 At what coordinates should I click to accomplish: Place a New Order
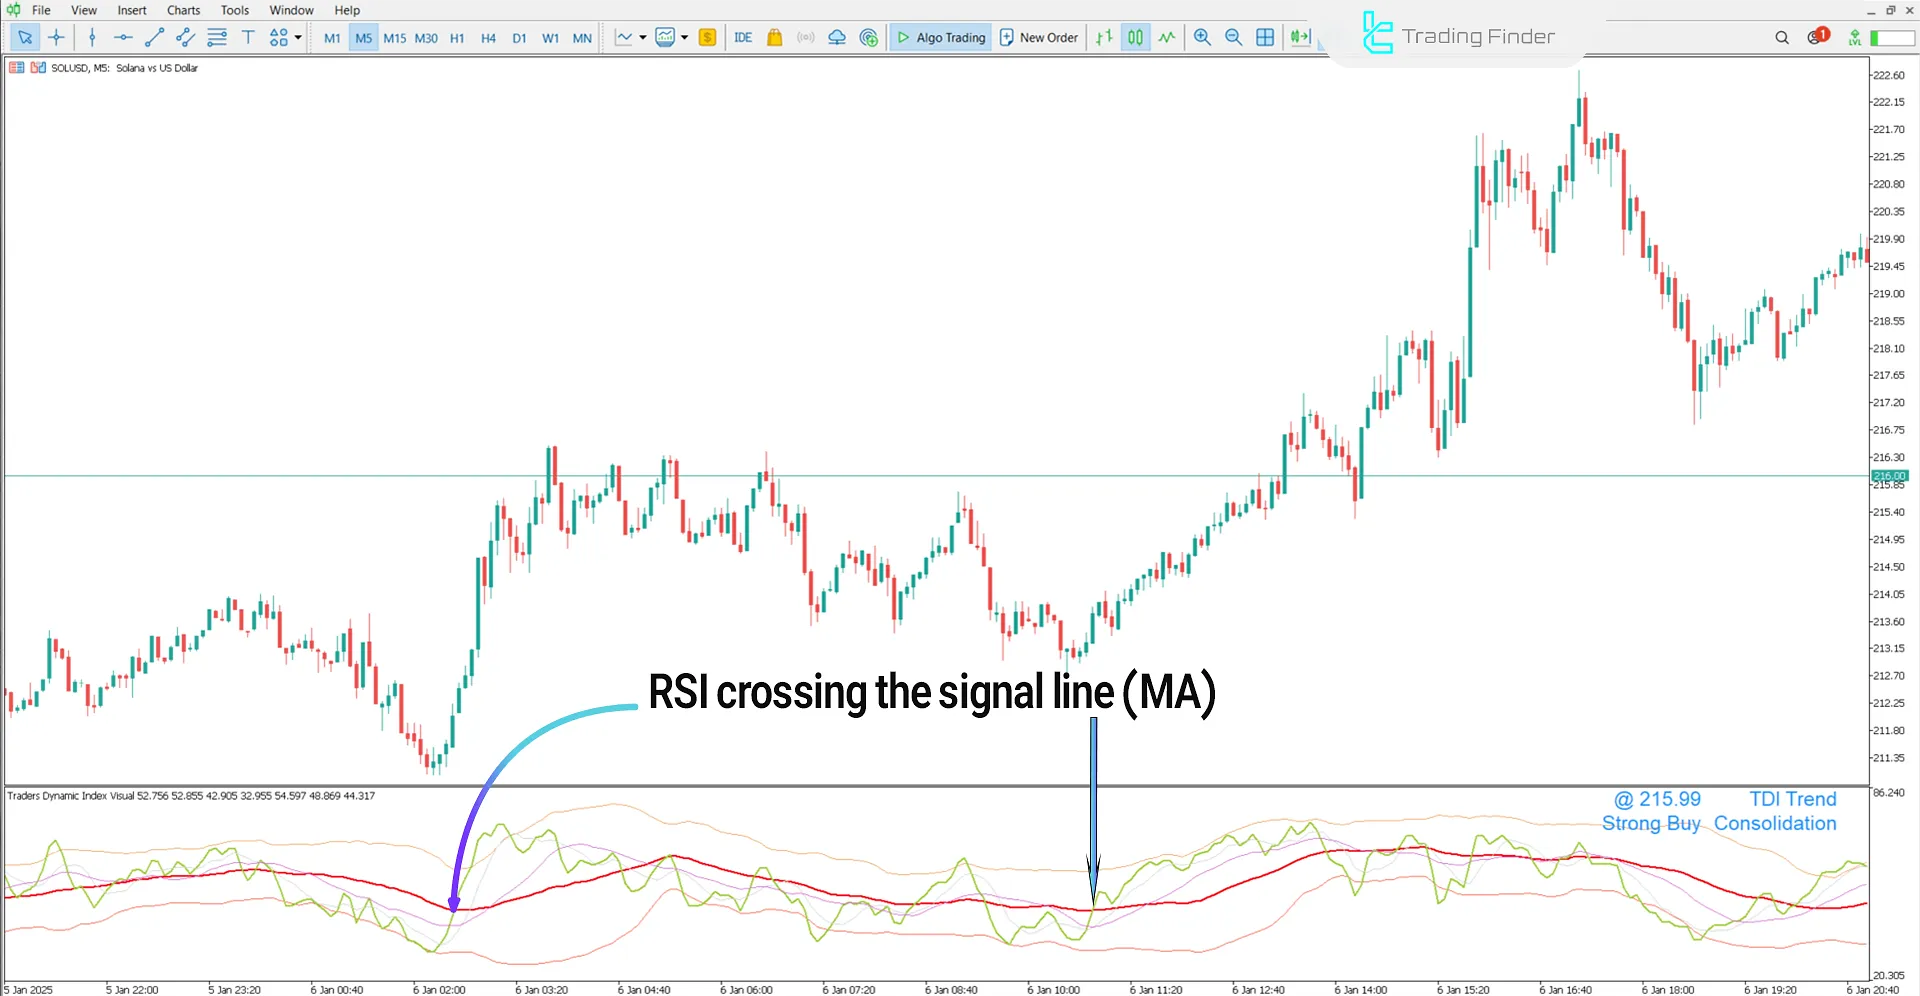1038,37
